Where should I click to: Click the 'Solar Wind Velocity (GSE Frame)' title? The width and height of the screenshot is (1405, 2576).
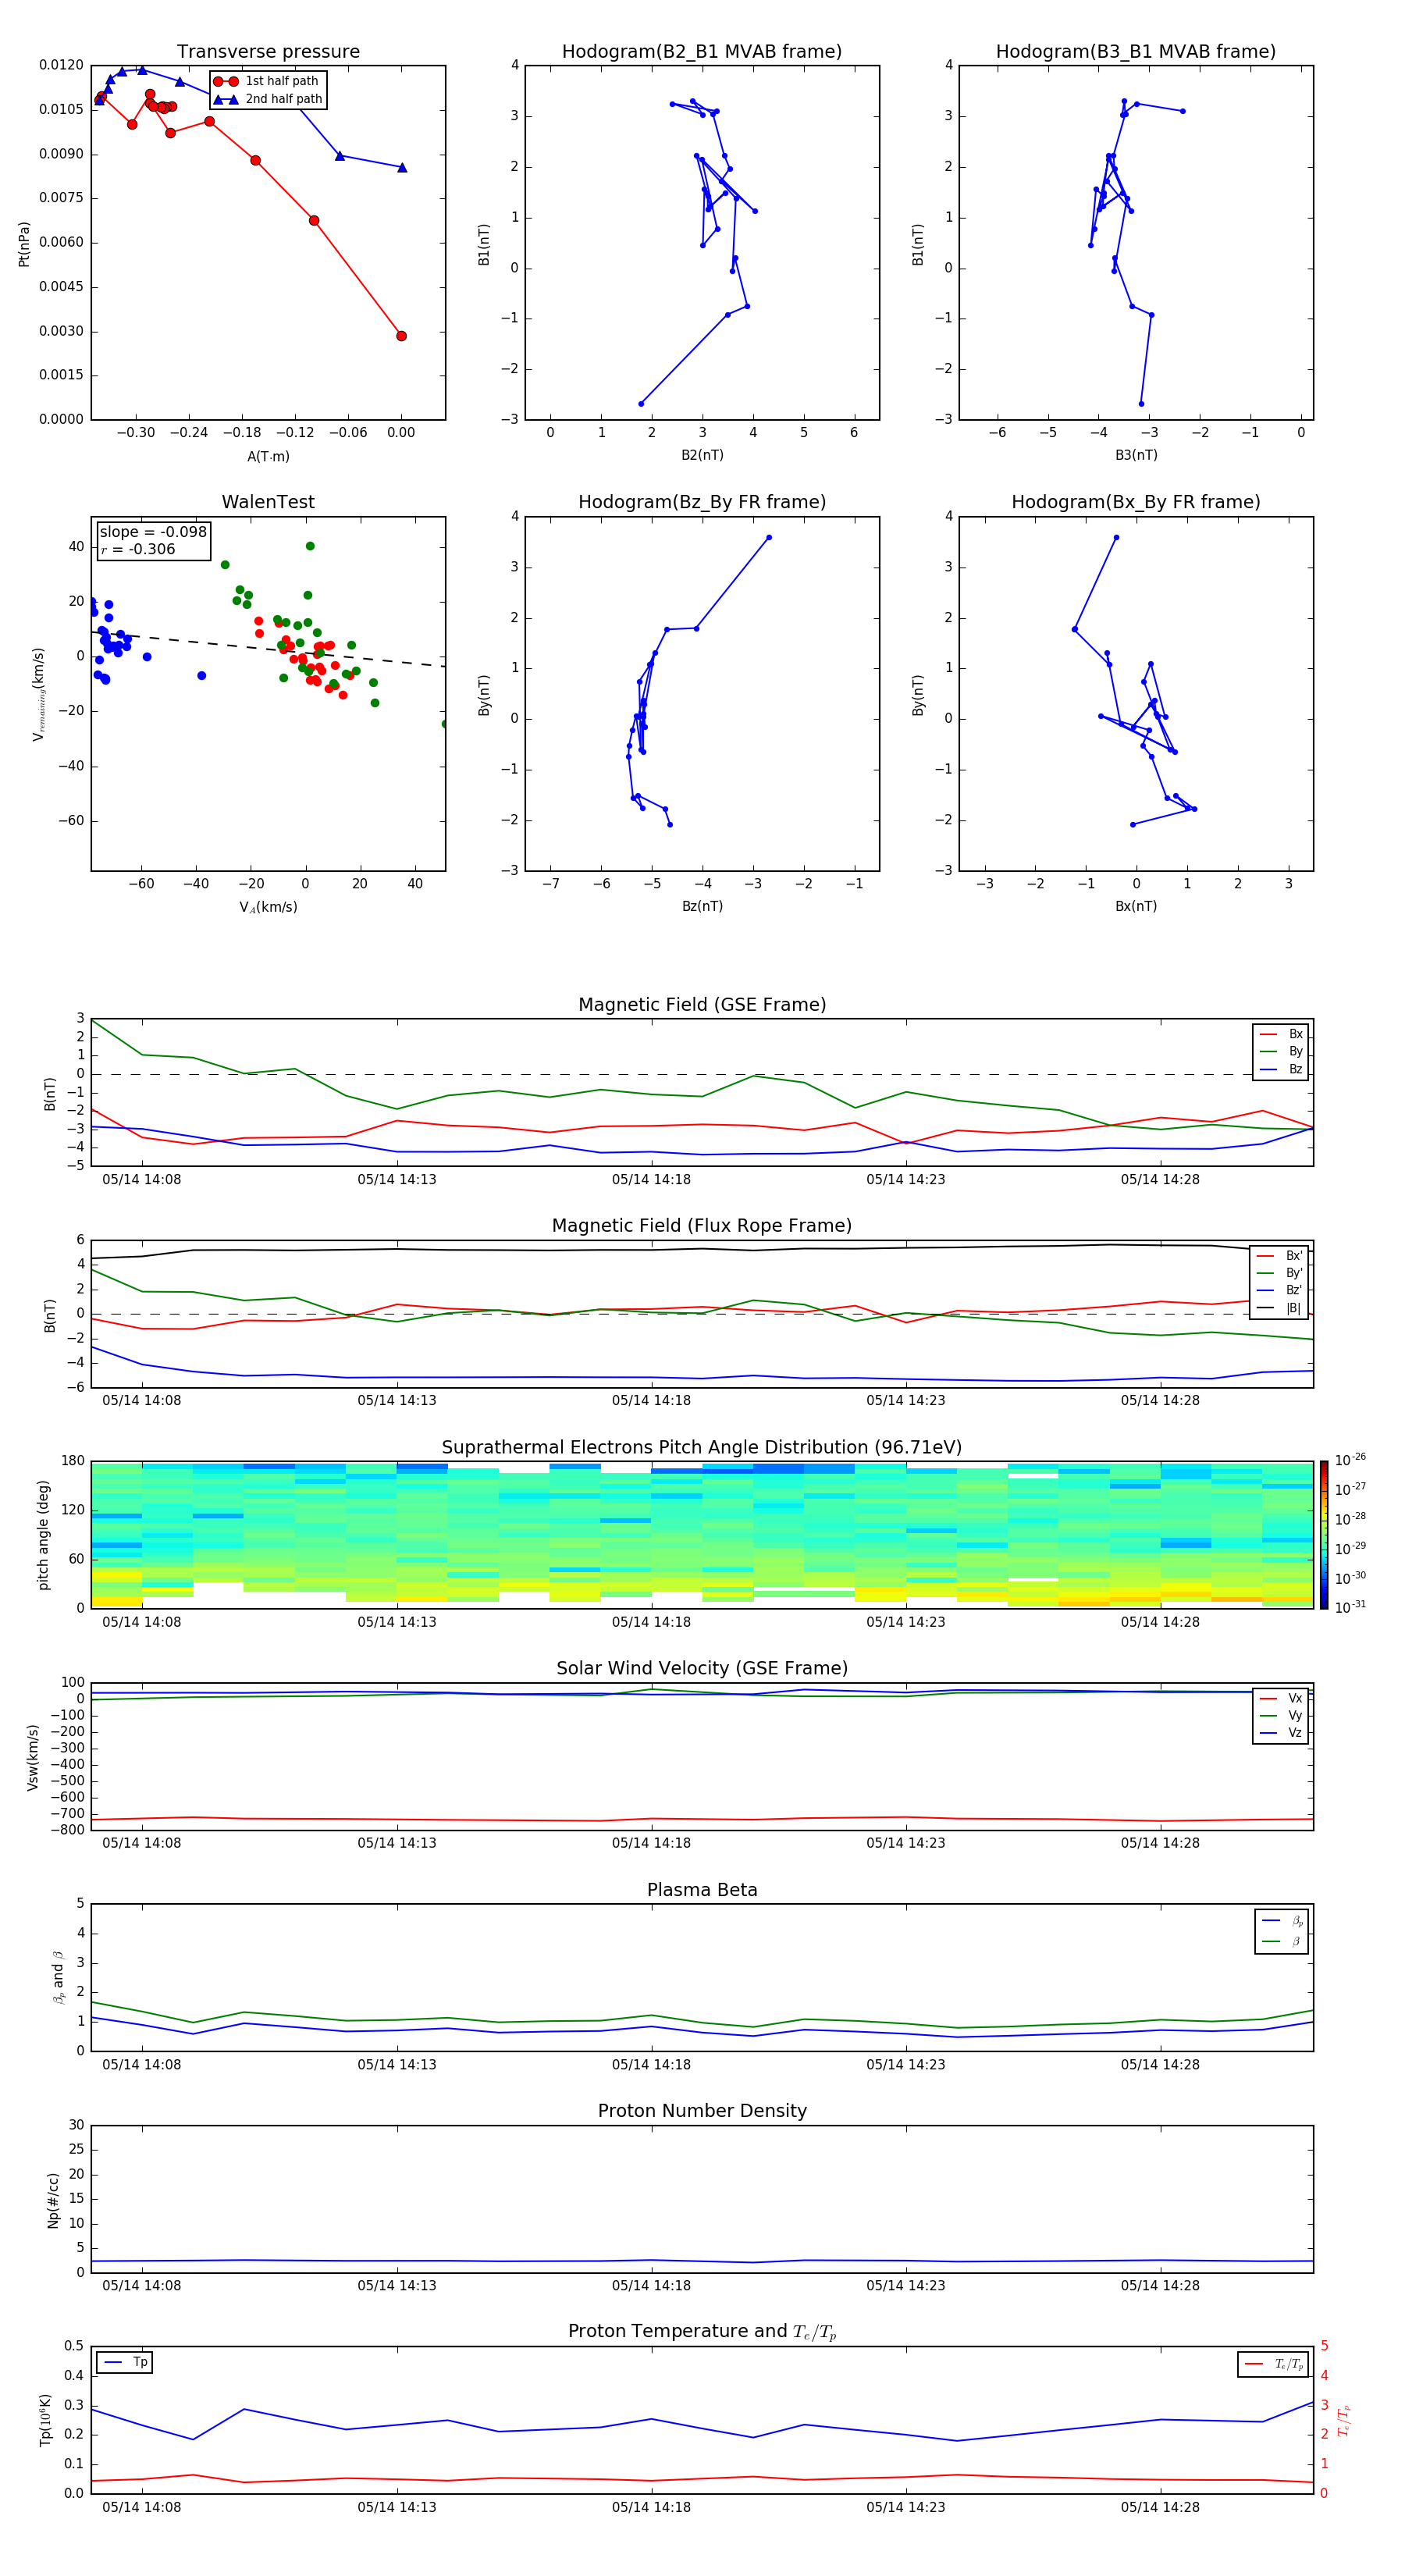[702, 1669]
